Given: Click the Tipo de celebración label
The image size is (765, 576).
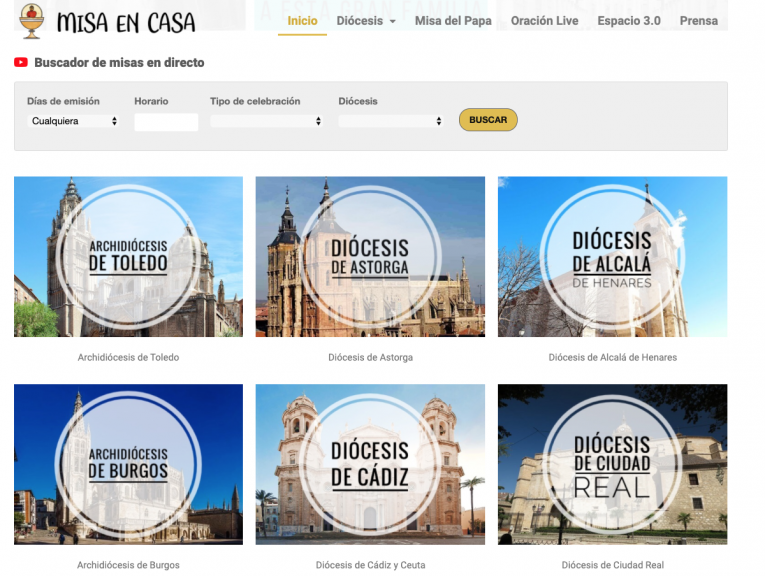Looking at the screenshot, I should 255,101.
